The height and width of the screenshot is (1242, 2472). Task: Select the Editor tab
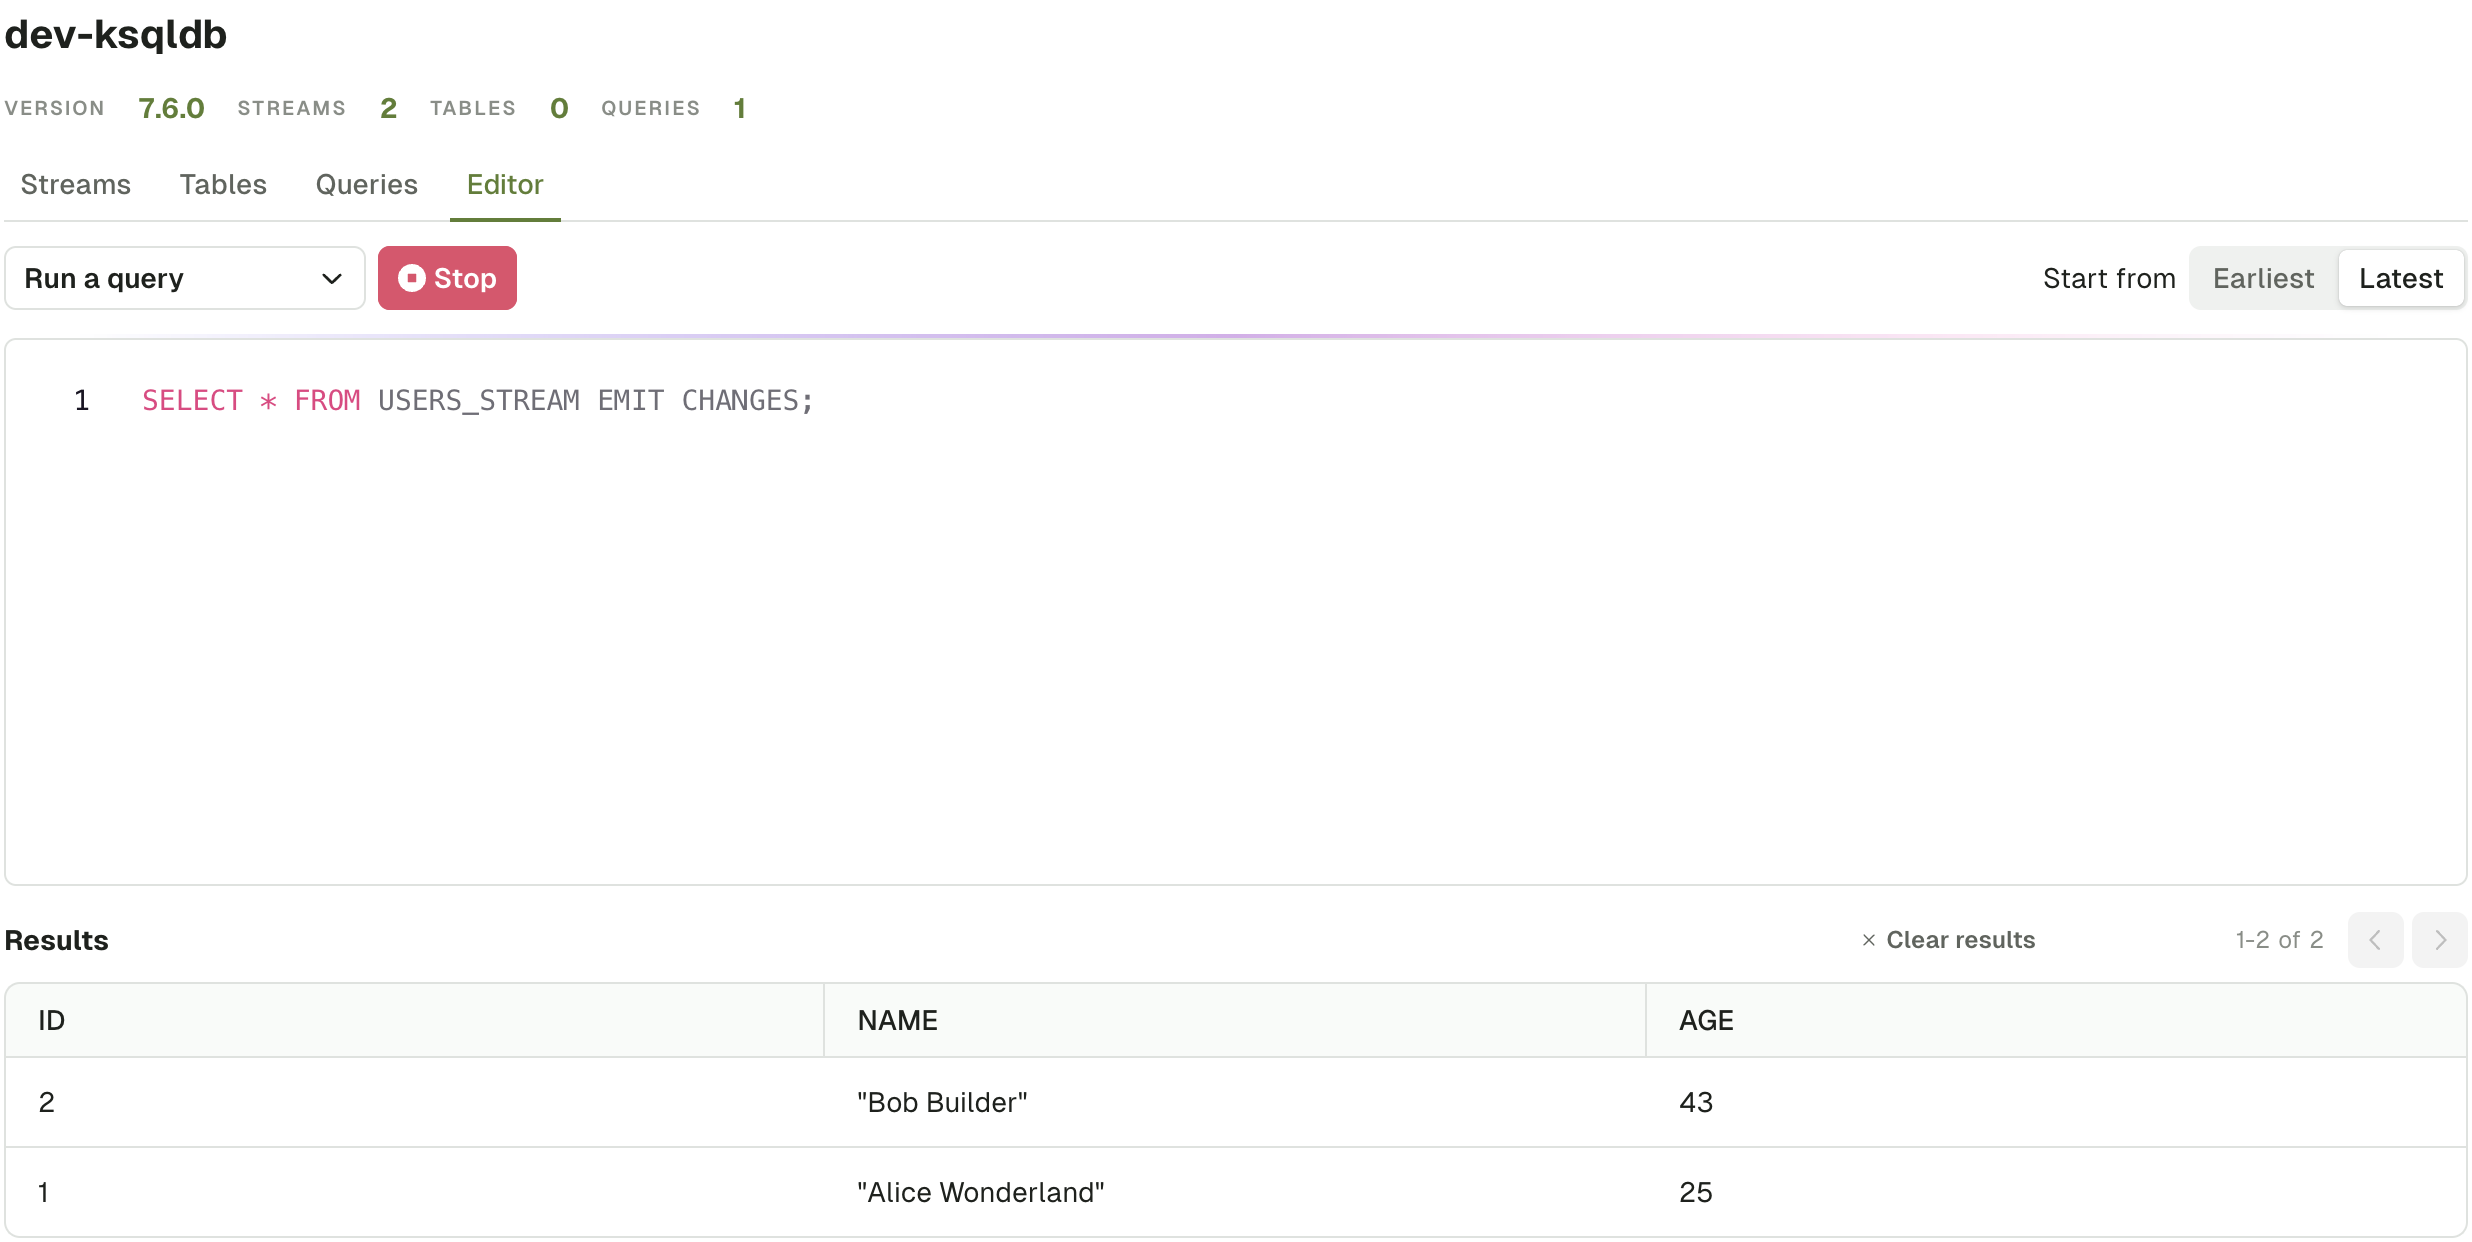[505, 185]
